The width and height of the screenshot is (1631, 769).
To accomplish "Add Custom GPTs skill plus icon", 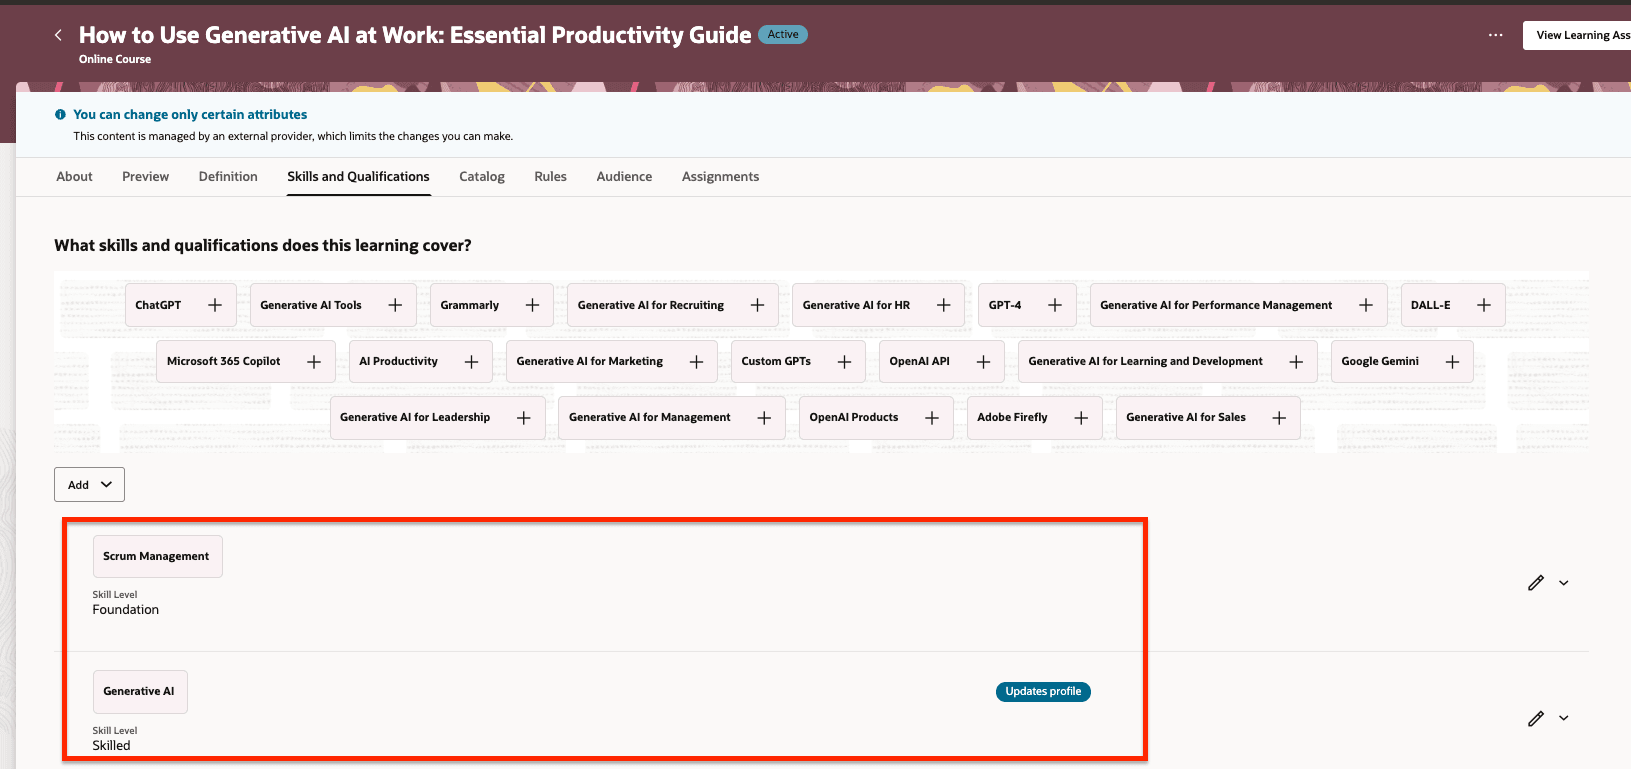I will pyautogui.click(x=844, y=362).
